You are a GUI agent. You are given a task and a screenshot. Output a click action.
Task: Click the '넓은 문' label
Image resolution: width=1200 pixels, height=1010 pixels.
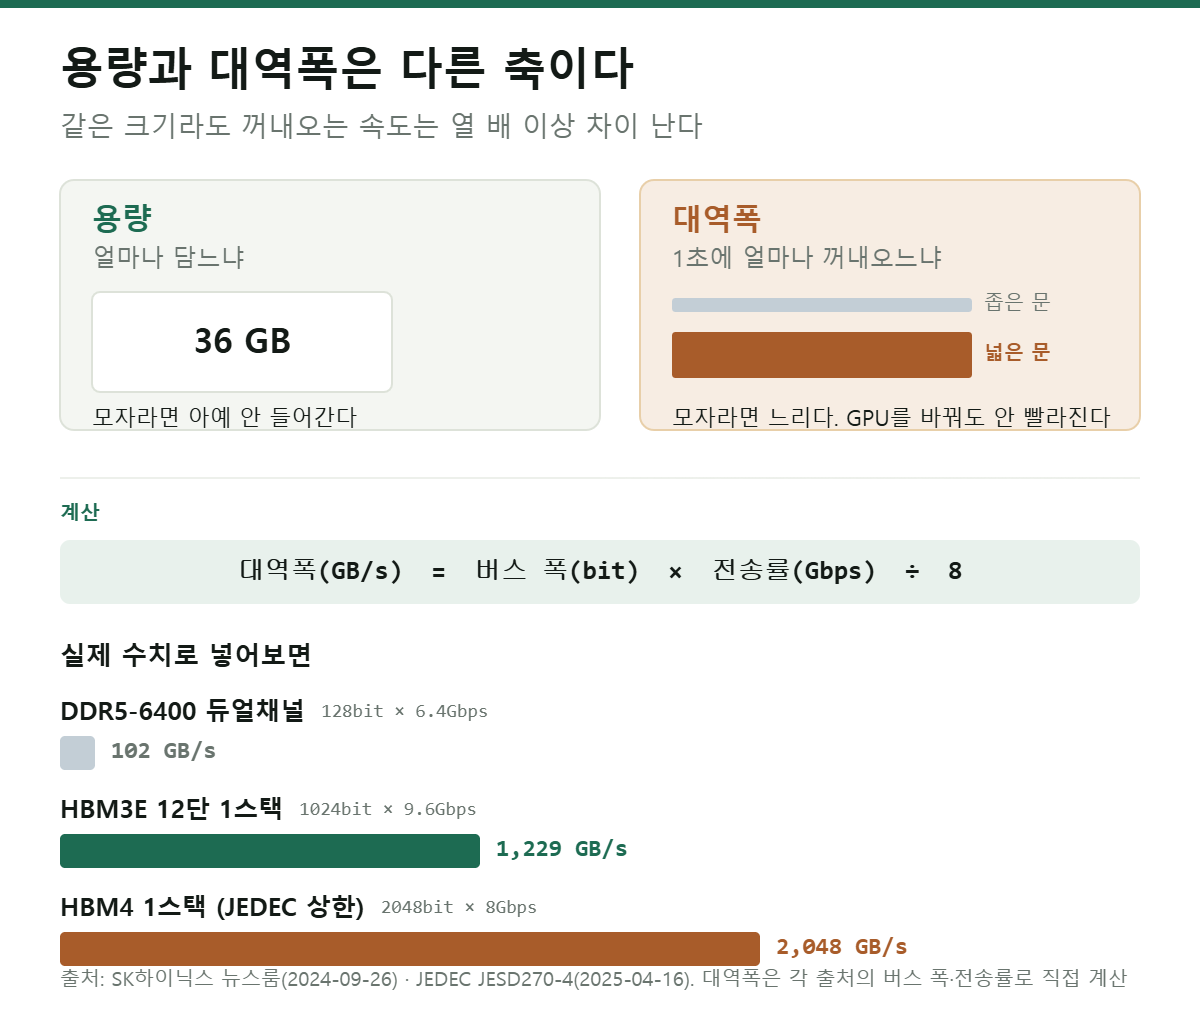[1017, 352]
